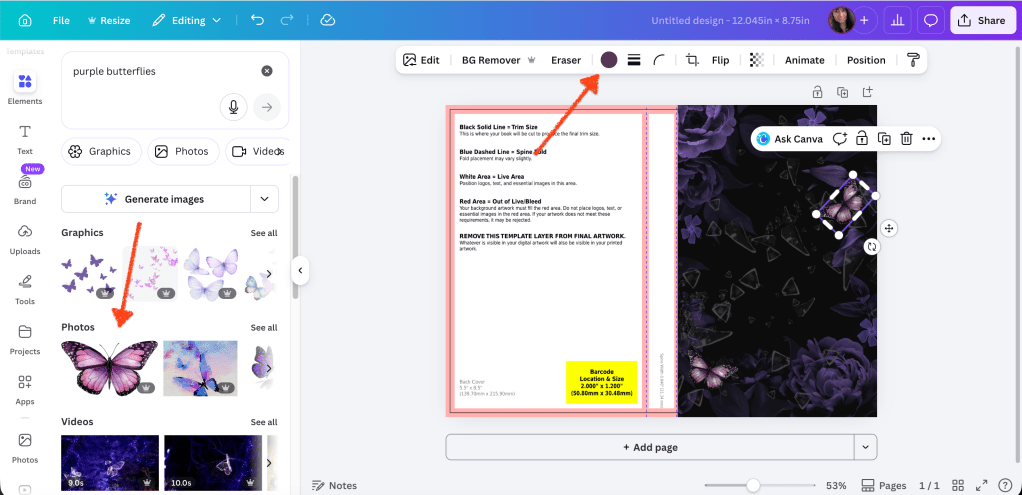This screenshot has height=495, width=1022.
Task: Show more Graphics with arrow
Action: click(x=269, y=274)
